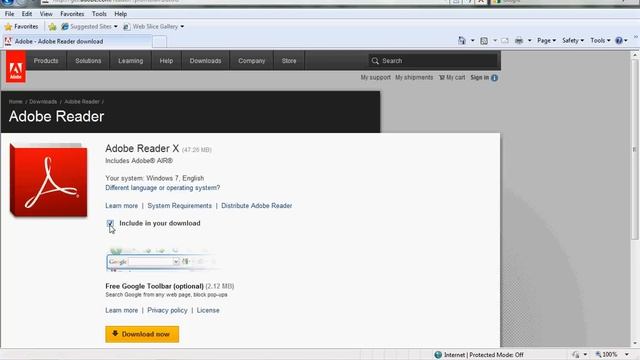Open the Help item in Adobe navigation
Image resolution: width=640 pixels, height=360 pixels.
click(x=166, y=61)
